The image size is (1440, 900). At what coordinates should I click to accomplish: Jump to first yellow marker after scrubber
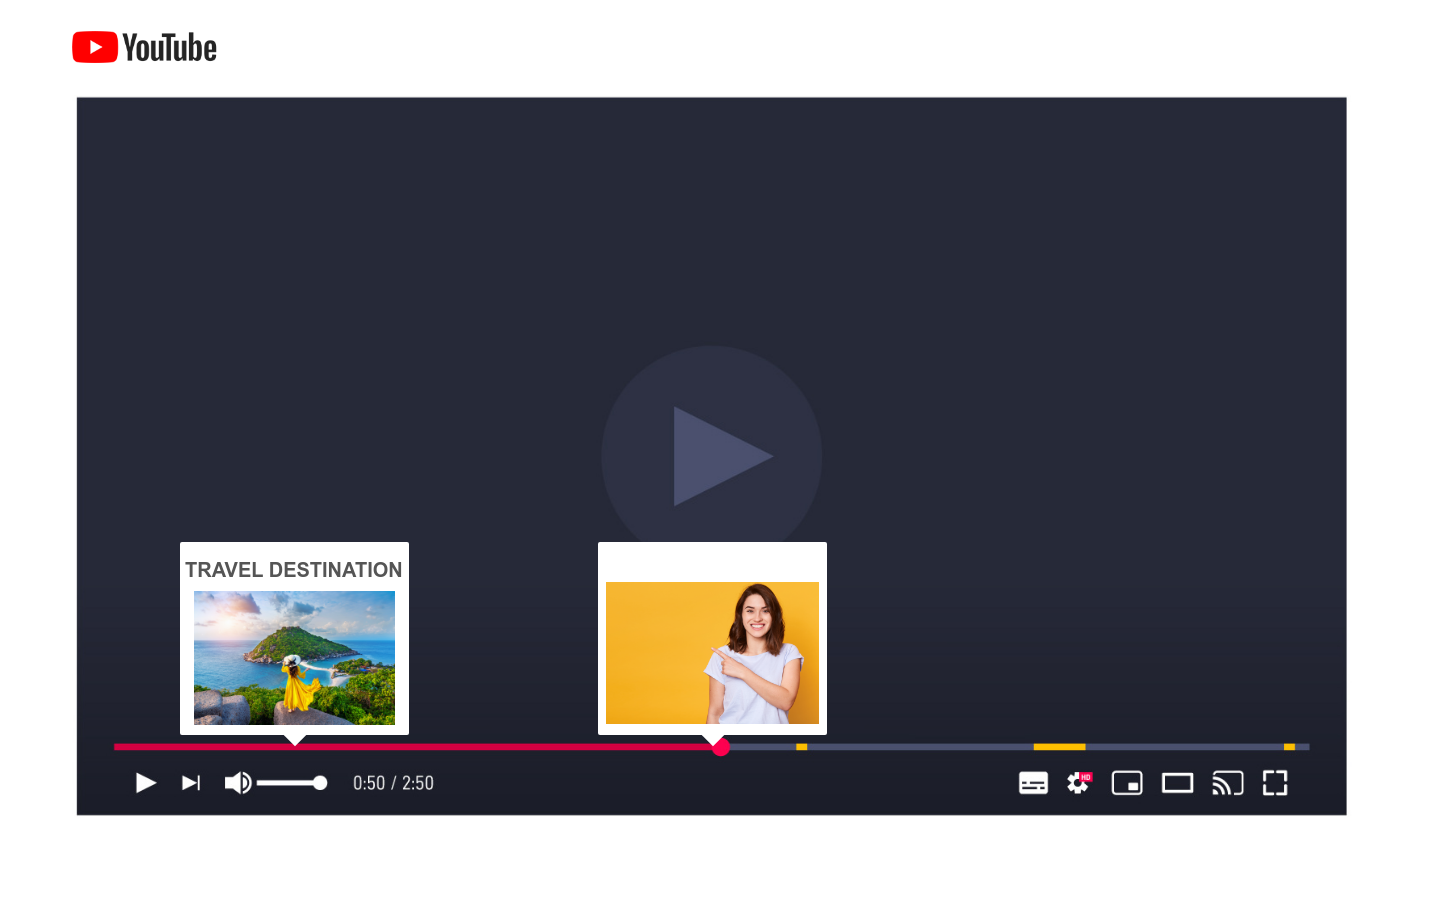pyautogui.click(x=801, y=747)
